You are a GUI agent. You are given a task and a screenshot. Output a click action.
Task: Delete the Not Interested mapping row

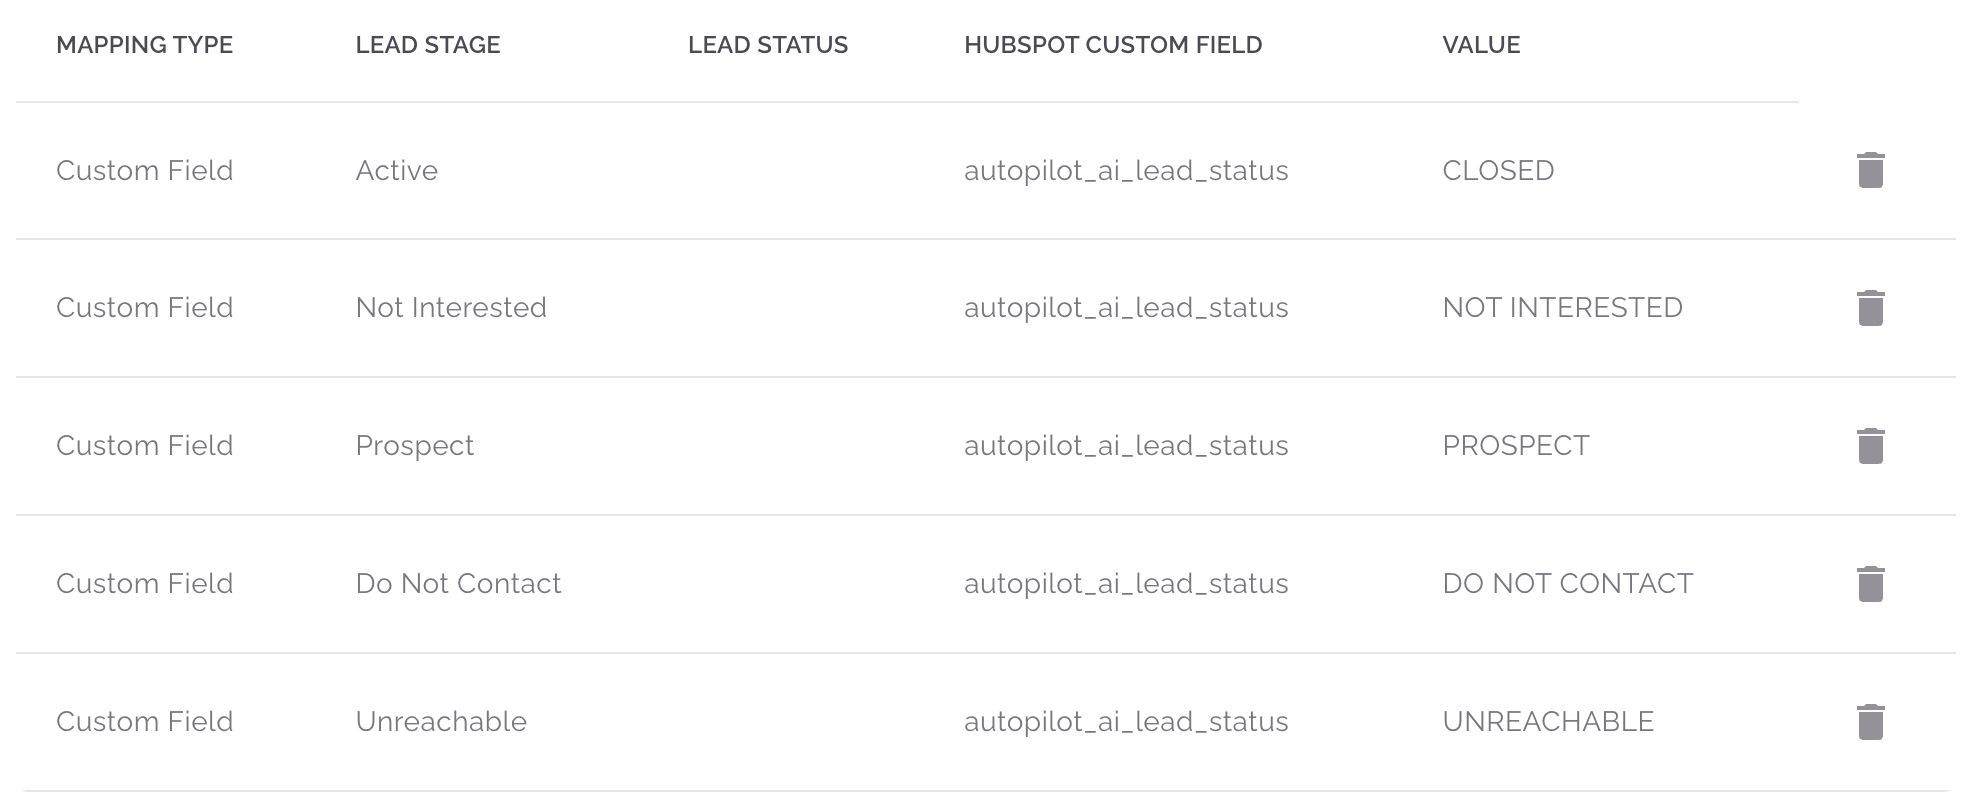tap(1870, 307)
